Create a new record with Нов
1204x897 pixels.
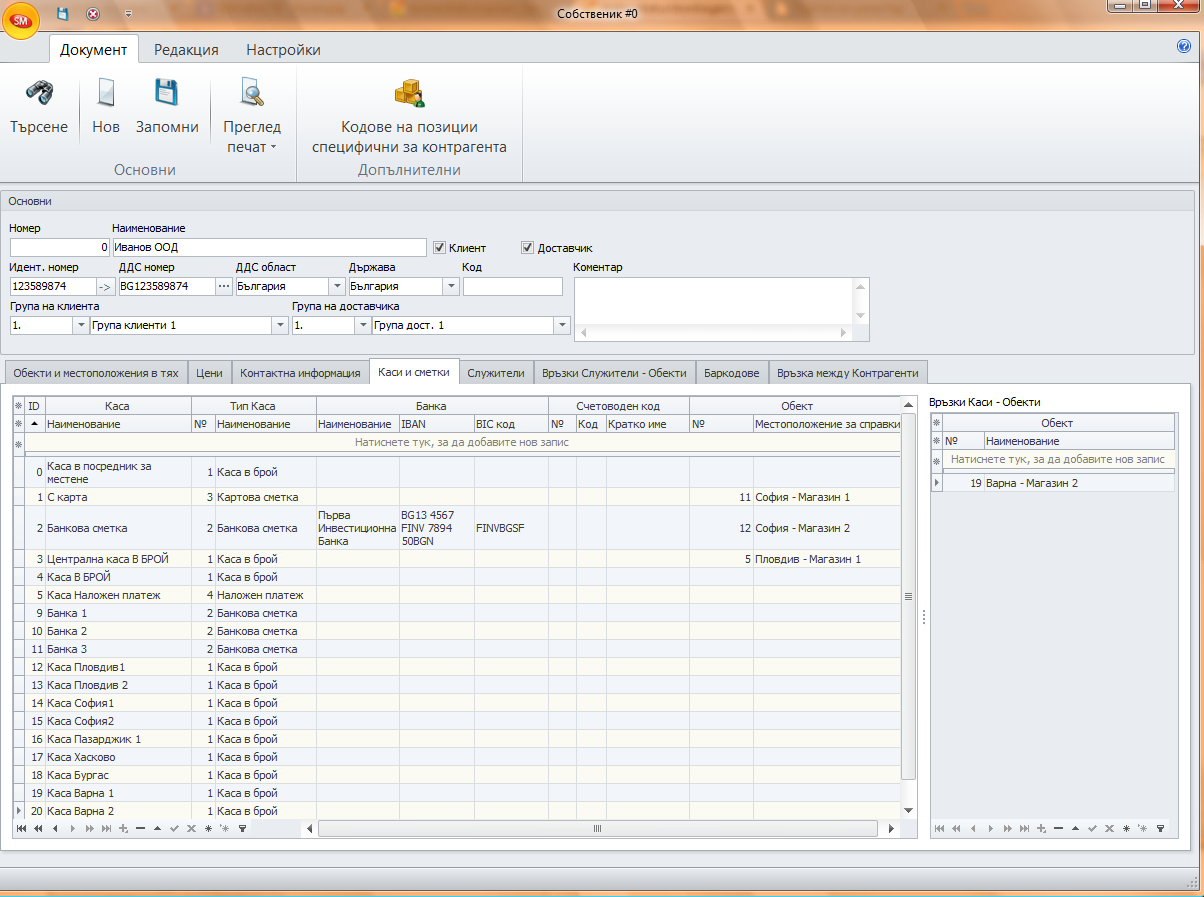tap(106, 107)
